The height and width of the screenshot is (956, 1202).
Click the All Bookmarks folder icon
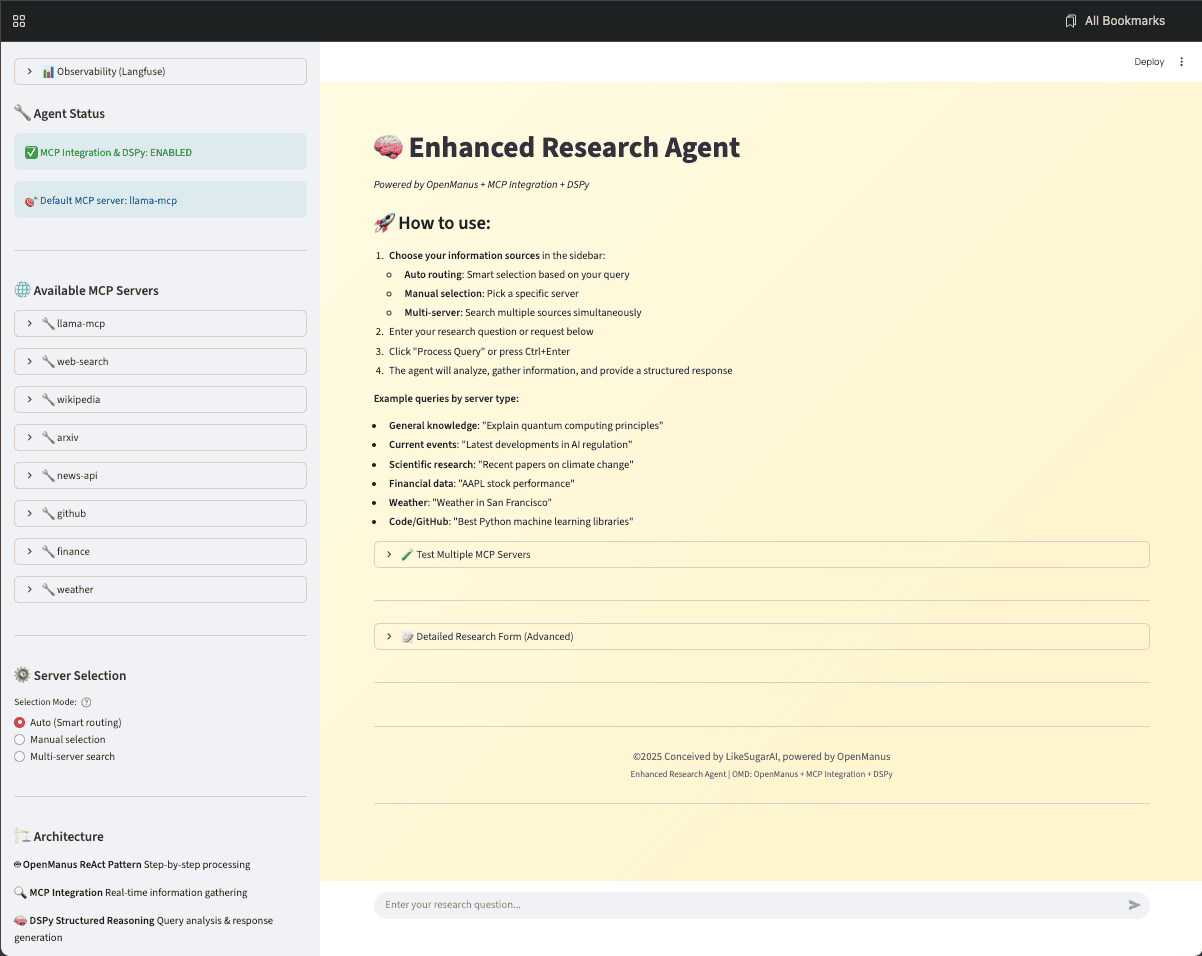pos(1070,21)
